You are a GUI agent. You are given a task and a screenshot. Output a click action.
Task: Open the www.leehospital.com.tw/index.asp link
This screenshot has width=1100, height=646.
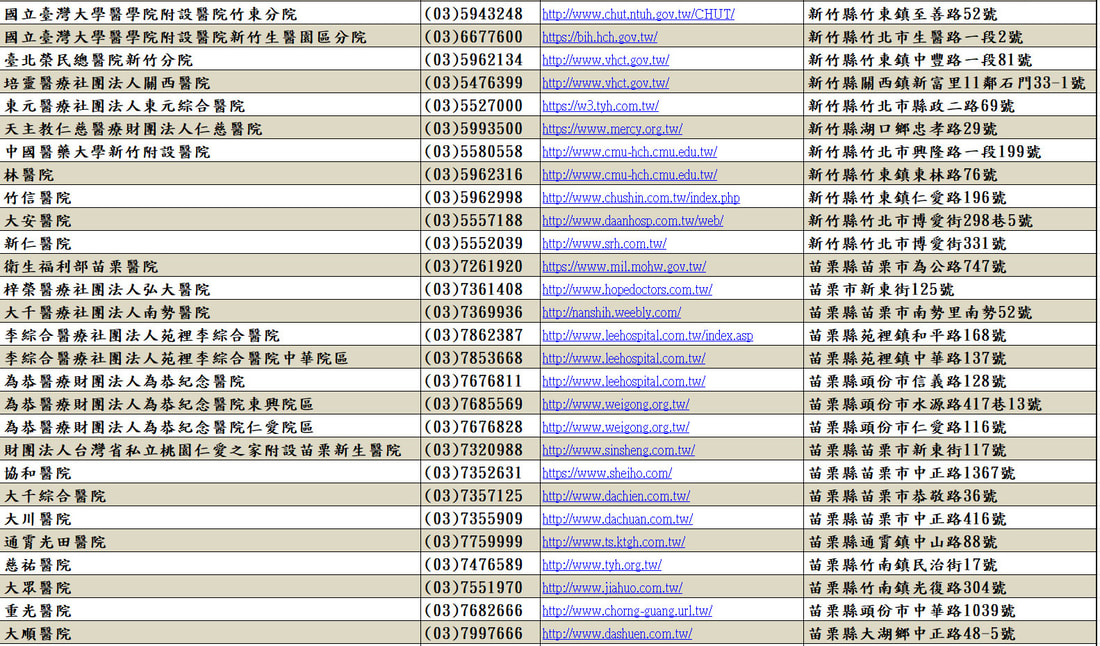(648, 336)
